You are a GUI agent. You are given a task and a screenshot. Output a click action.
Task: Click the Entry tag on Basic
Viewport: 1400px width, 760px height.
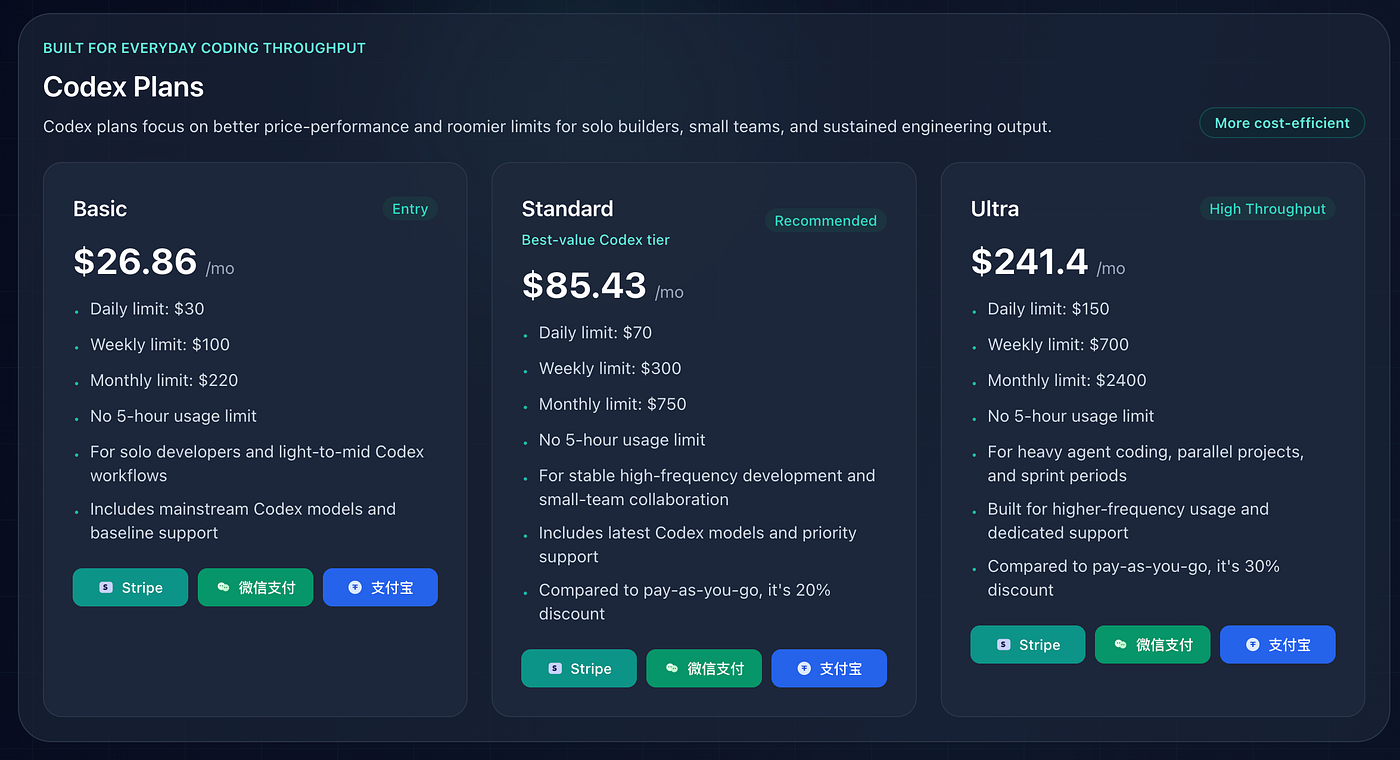(410, 209)
